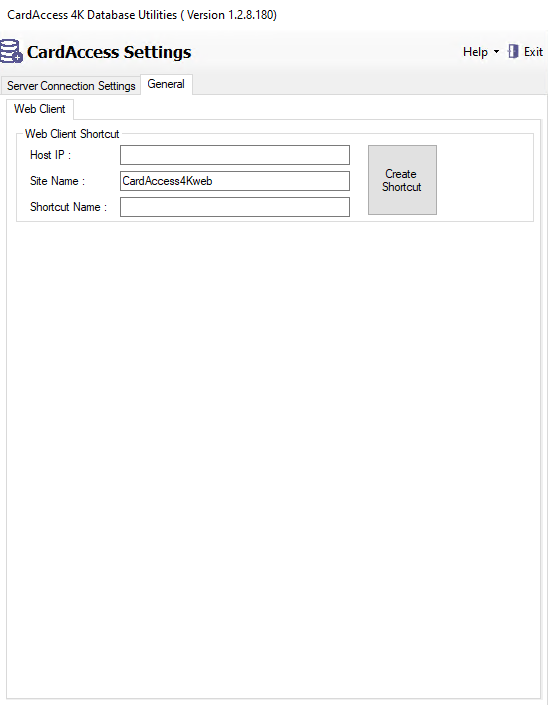Click the Web Client Shortcut group label
The width and height of the screenshot is (548, 705).
[72, 134]
